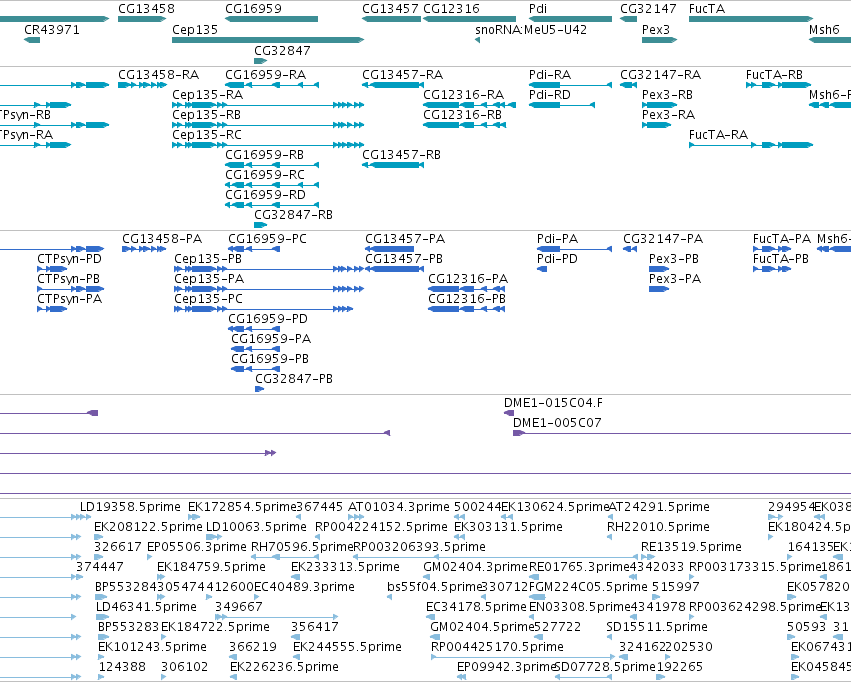This screenshot has width=851, height=682.
Task: Open the RH22010.5prime EST label
Action: pyautogui.click(x=658, y=527)
